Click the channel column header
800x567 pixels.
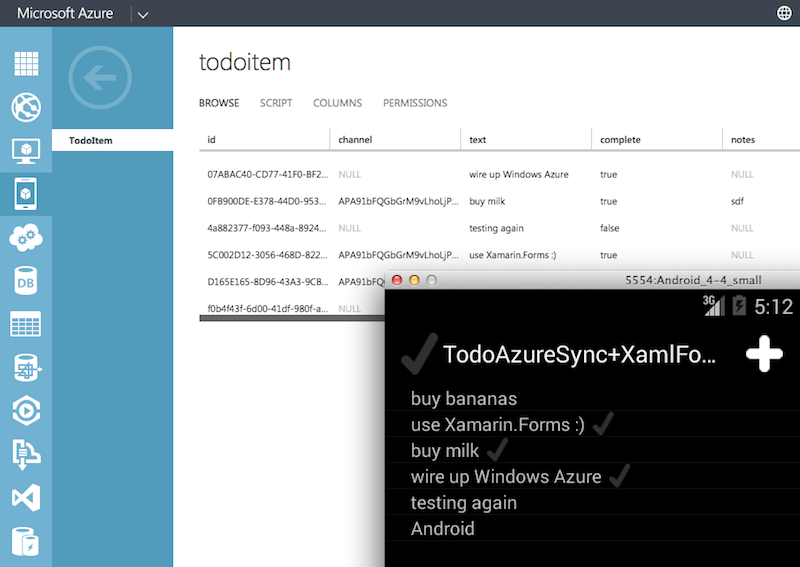tap(395, 140)
